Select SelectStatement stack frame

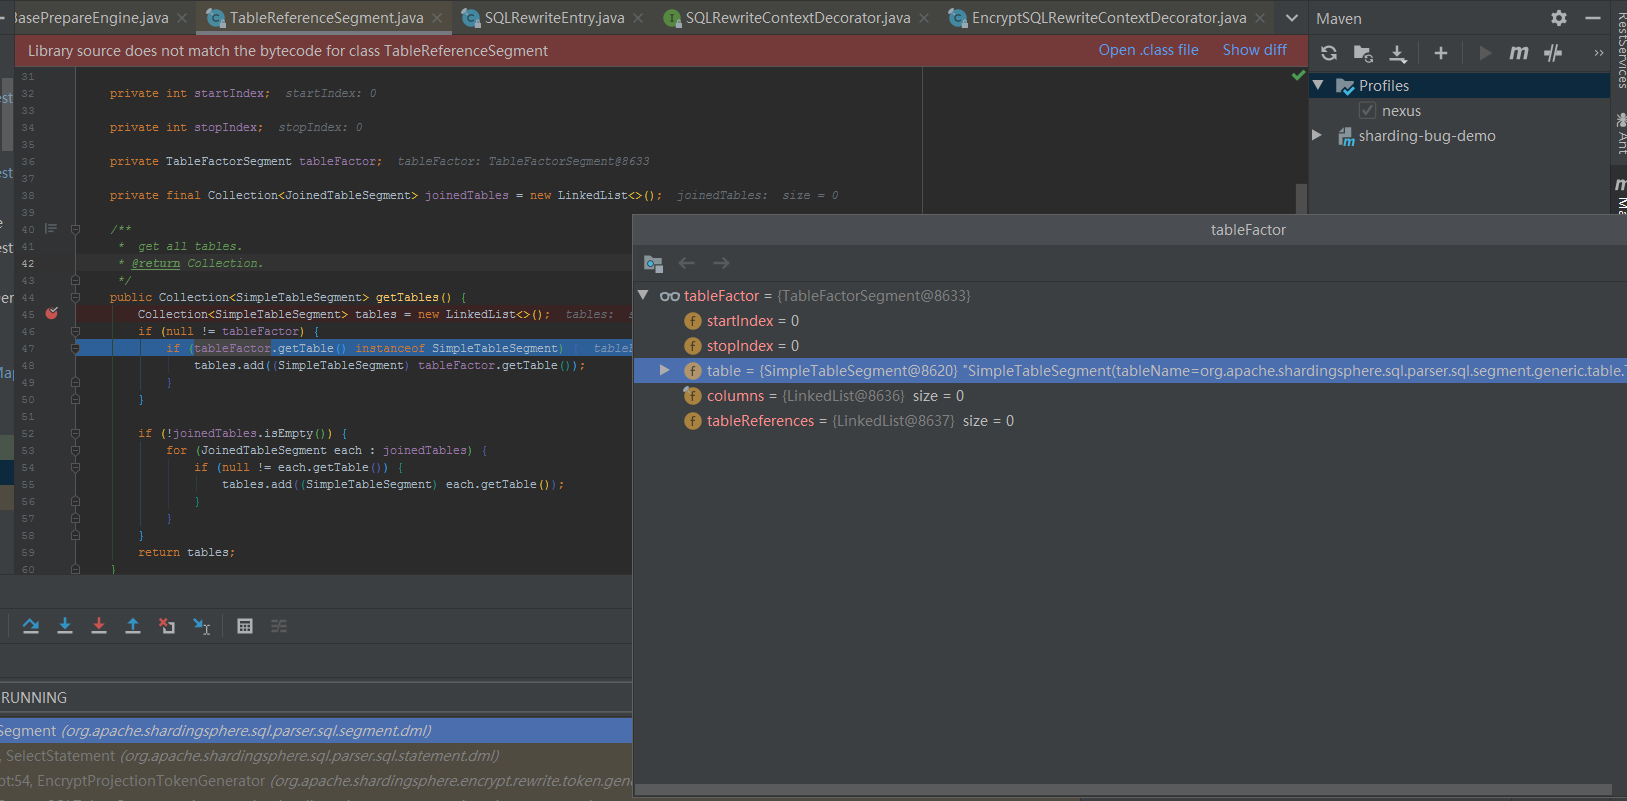point(316,755)
